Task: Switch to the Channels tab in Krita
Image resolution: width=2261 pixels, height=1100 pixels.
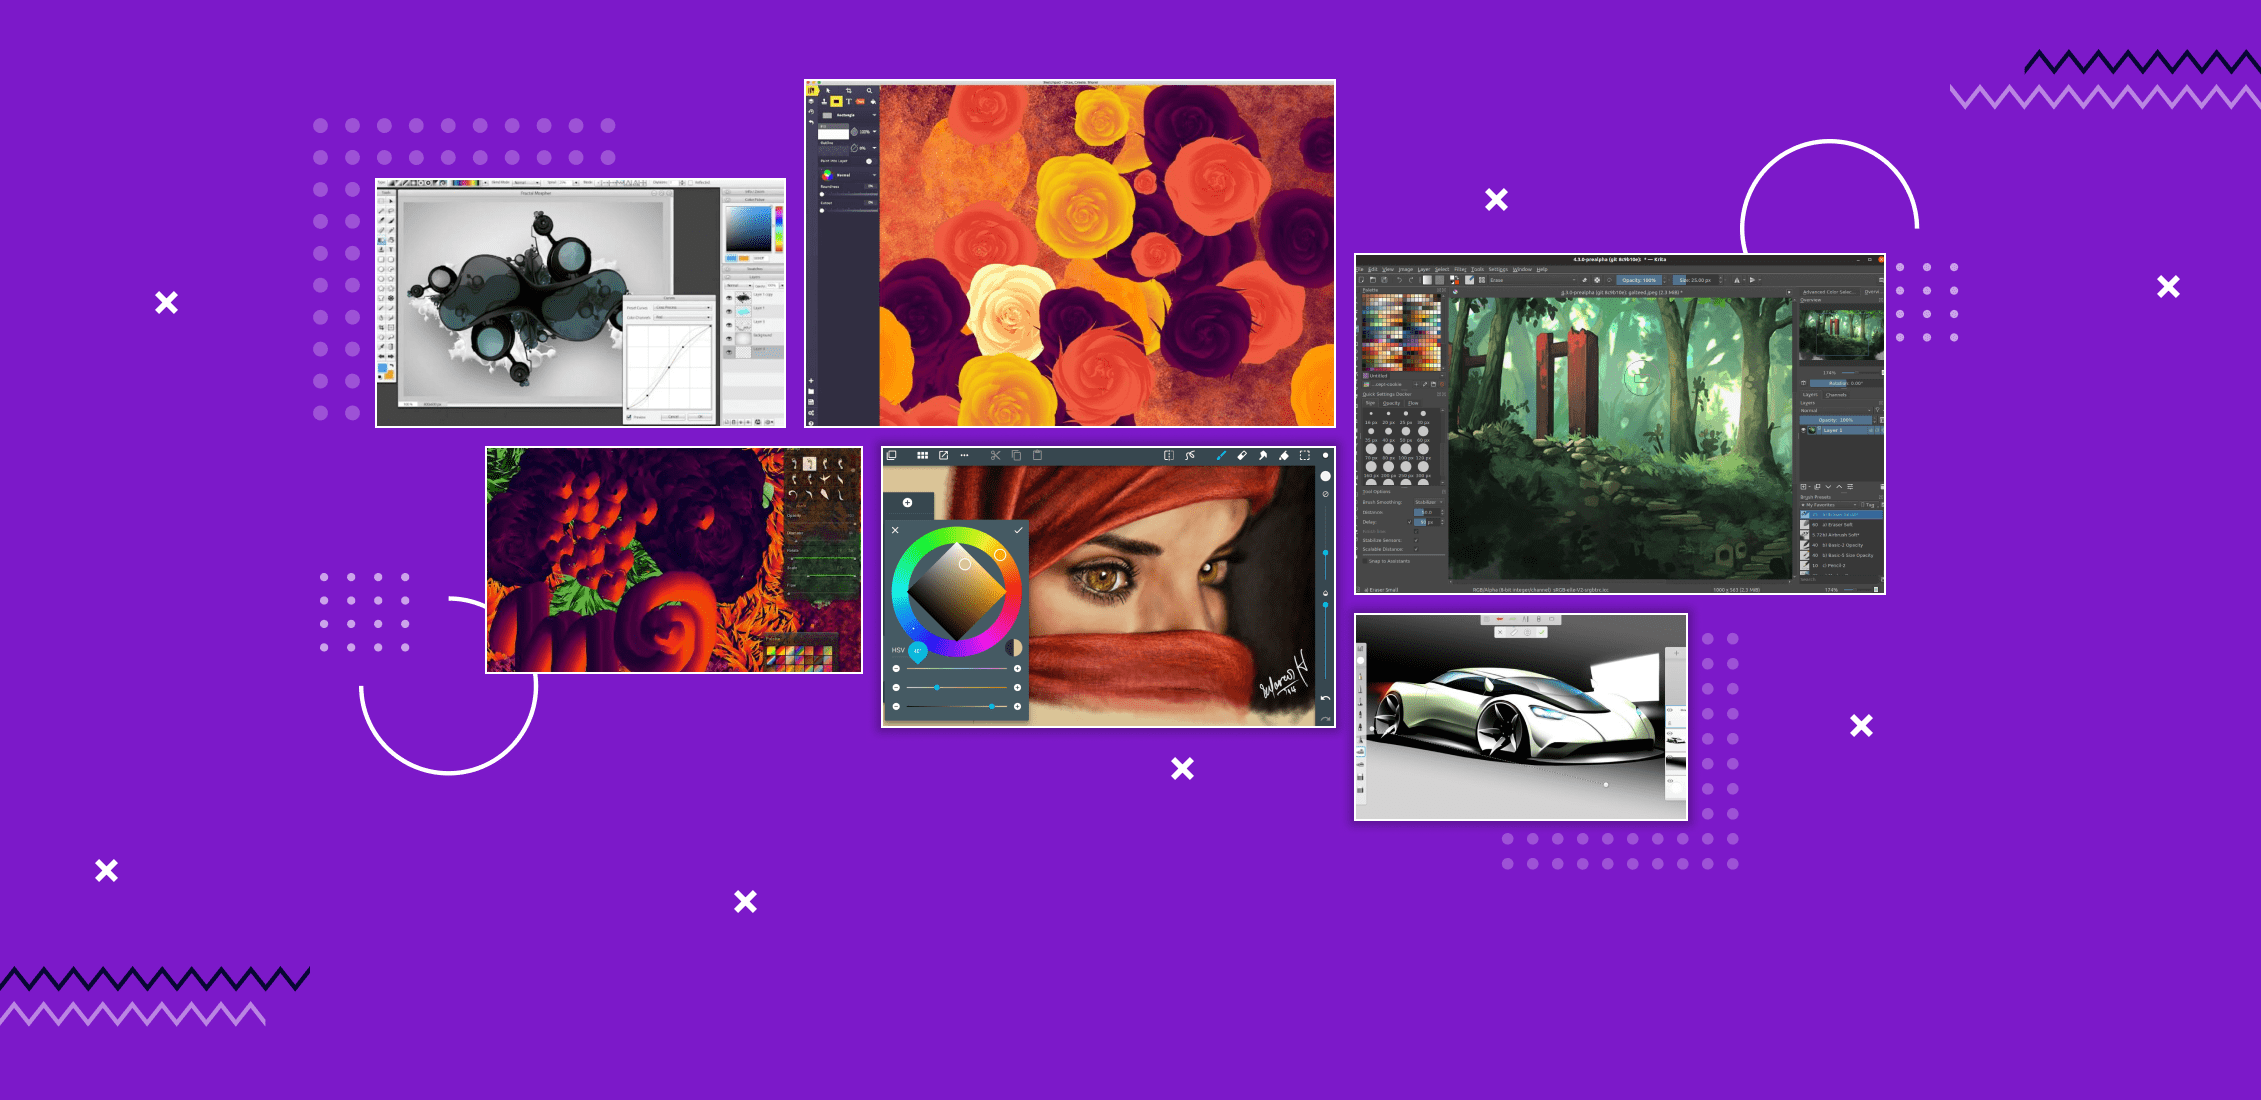Action: (1836, 395)
